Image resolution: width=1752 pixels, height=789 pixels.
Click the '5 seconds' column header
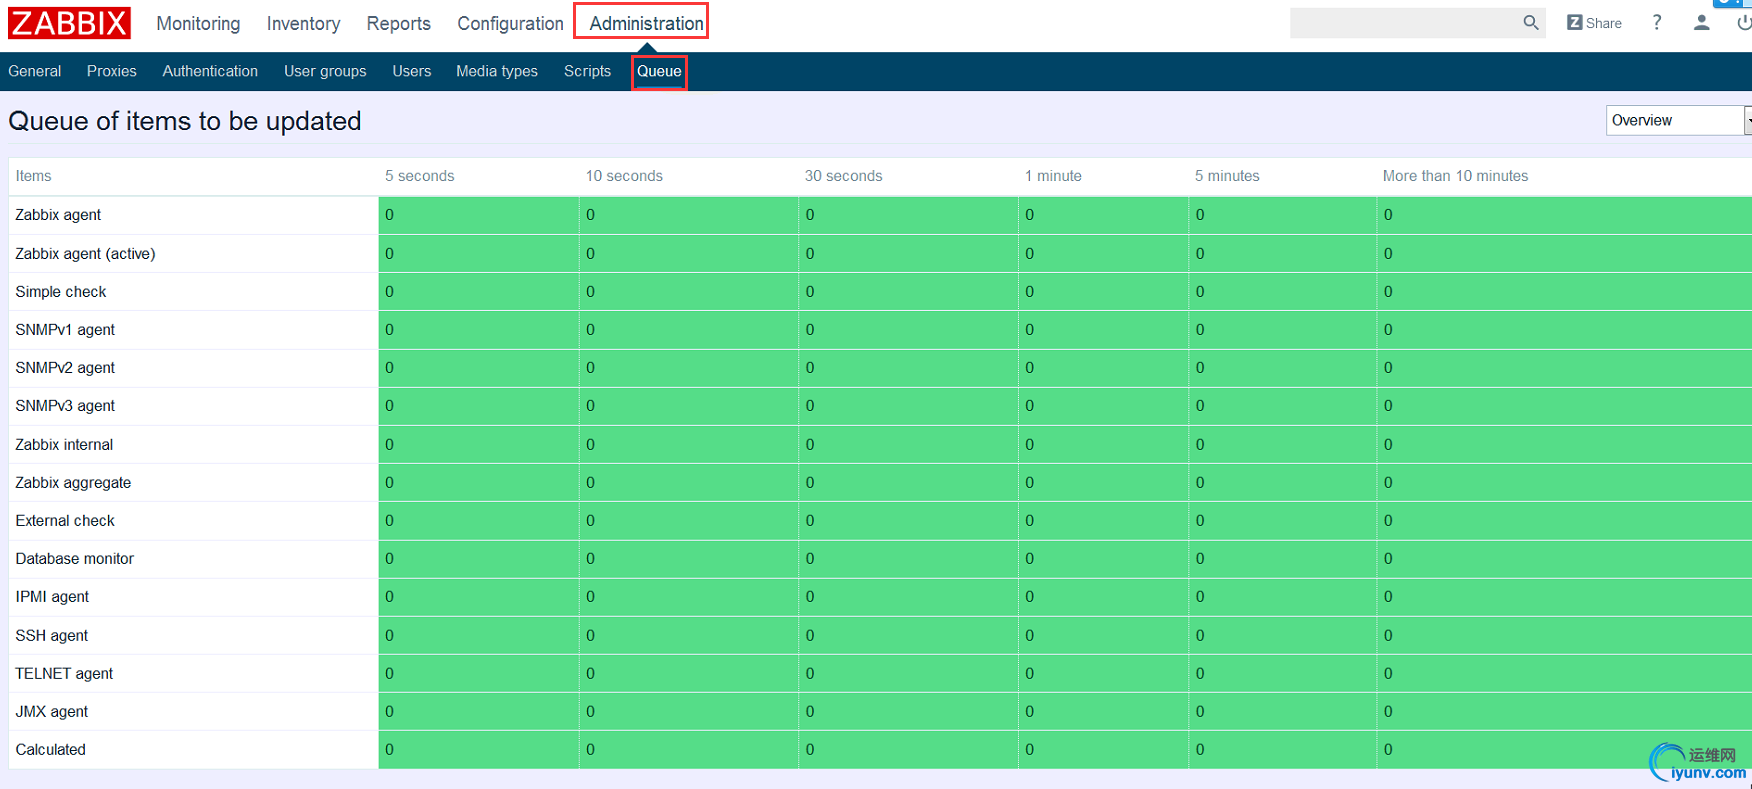click(x=420, y=176)
